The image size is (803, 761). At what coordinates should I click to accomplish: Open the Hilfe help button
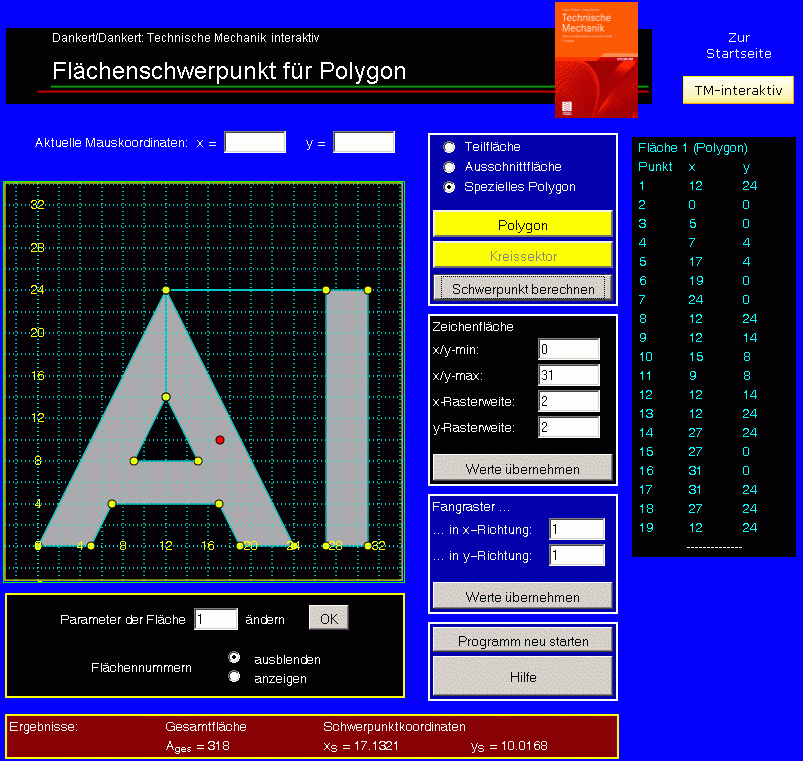click(x=522, y=677)
